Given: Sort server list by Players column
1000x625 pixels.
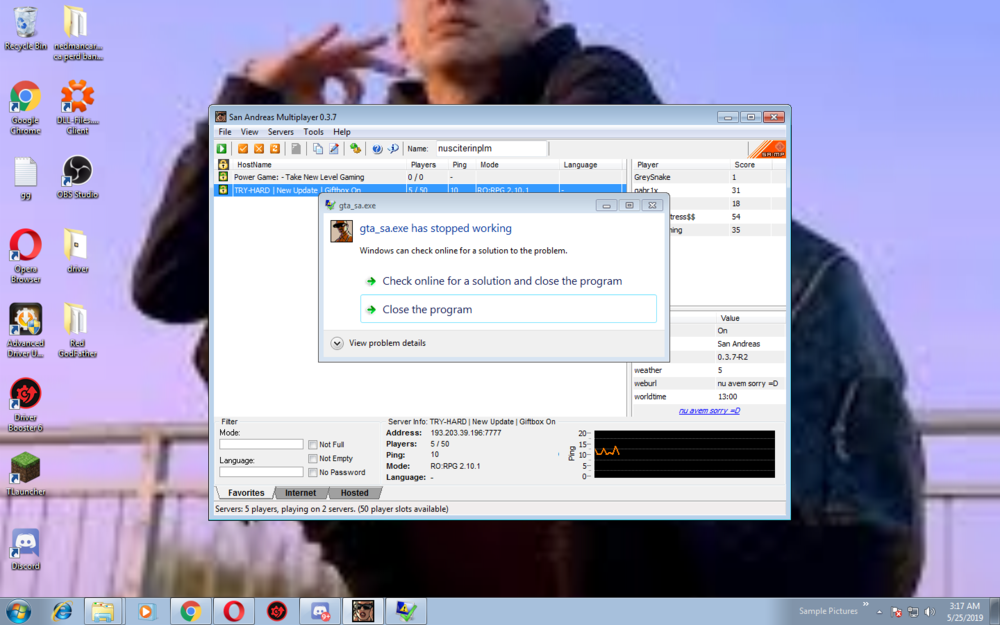Looking at the screenshot, I should (426, 165).
